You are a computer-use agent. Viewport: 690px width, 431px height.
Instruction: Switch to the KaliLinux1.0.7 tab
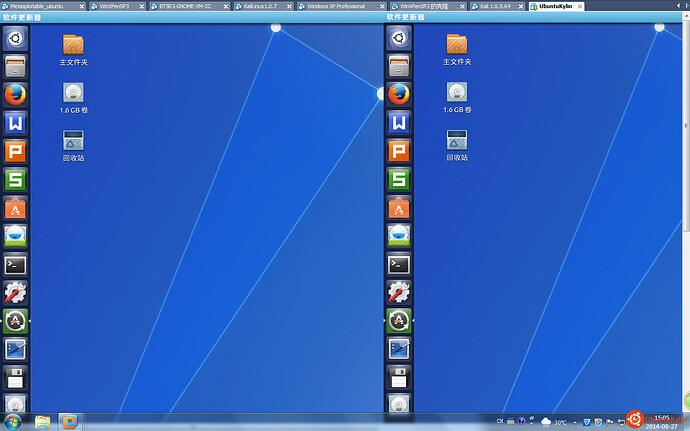tap(264, 6)
